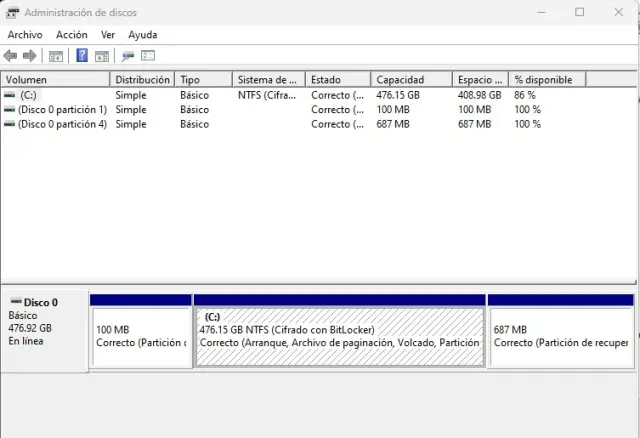Select the 100 MB partition block in disk map

click(x=140, y=336)
